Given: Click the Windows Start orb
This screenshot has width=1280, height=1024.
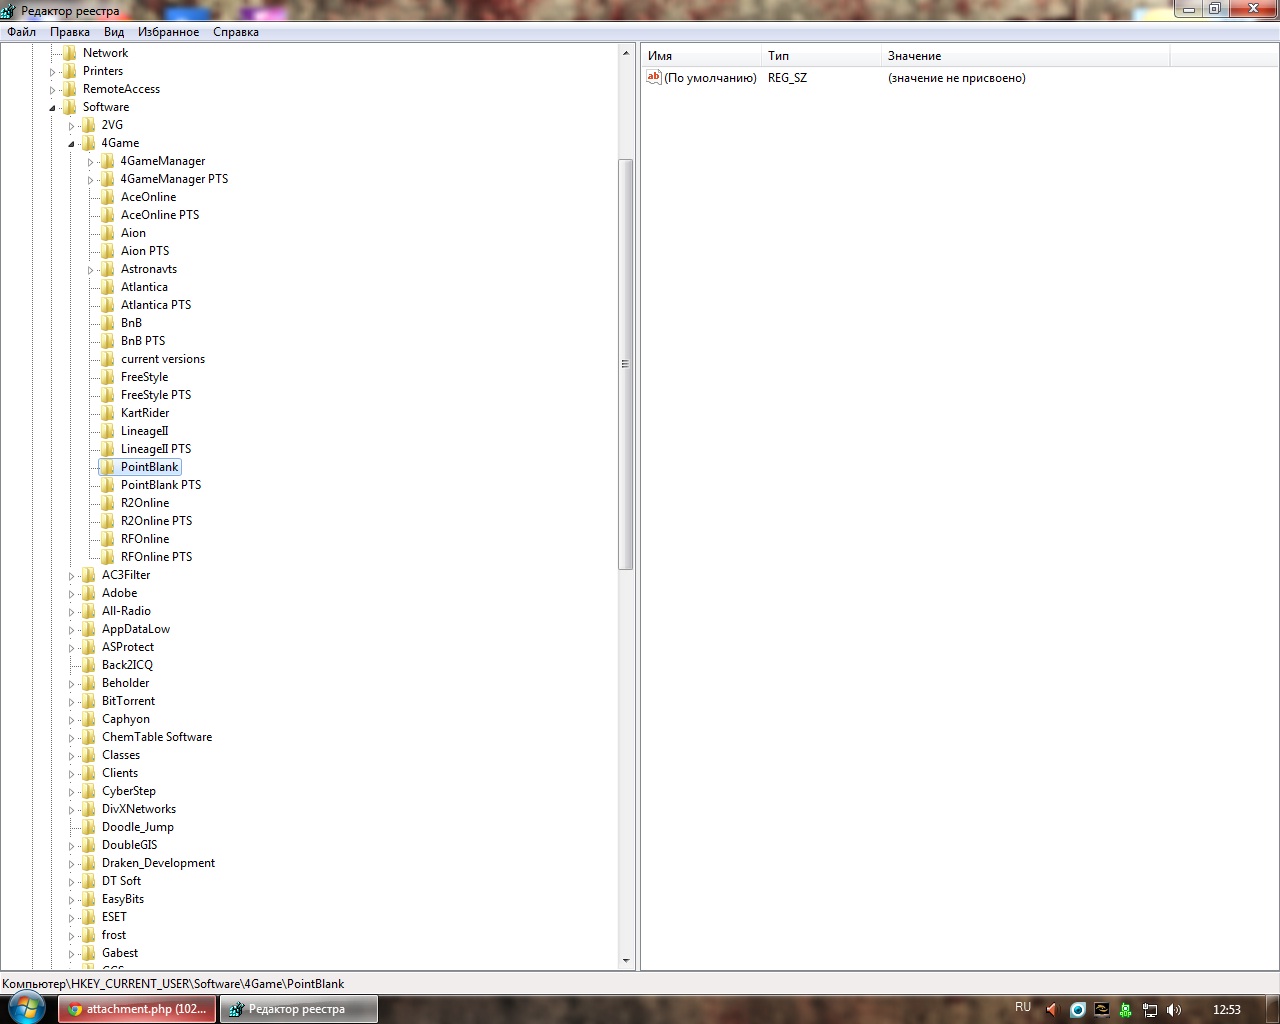Looking at the screenshot, I should point(25,1008).
